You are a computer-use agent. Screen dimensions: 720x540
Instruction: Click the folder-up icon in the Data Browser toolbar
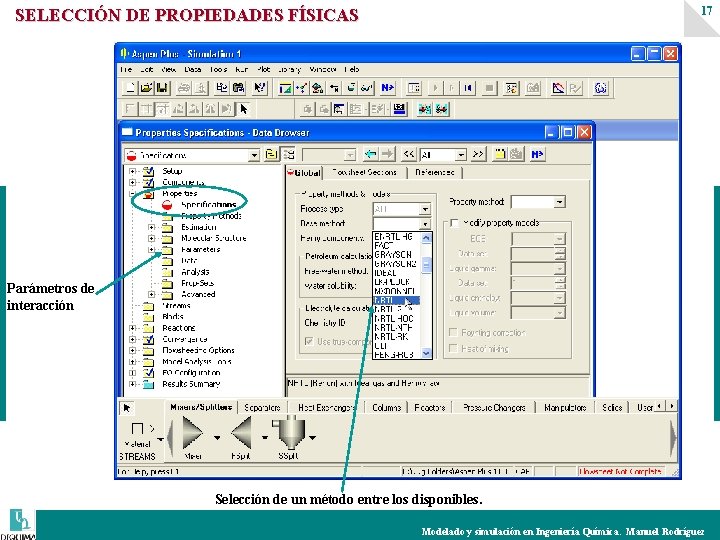pyautogui.click(x=271, y=155)
